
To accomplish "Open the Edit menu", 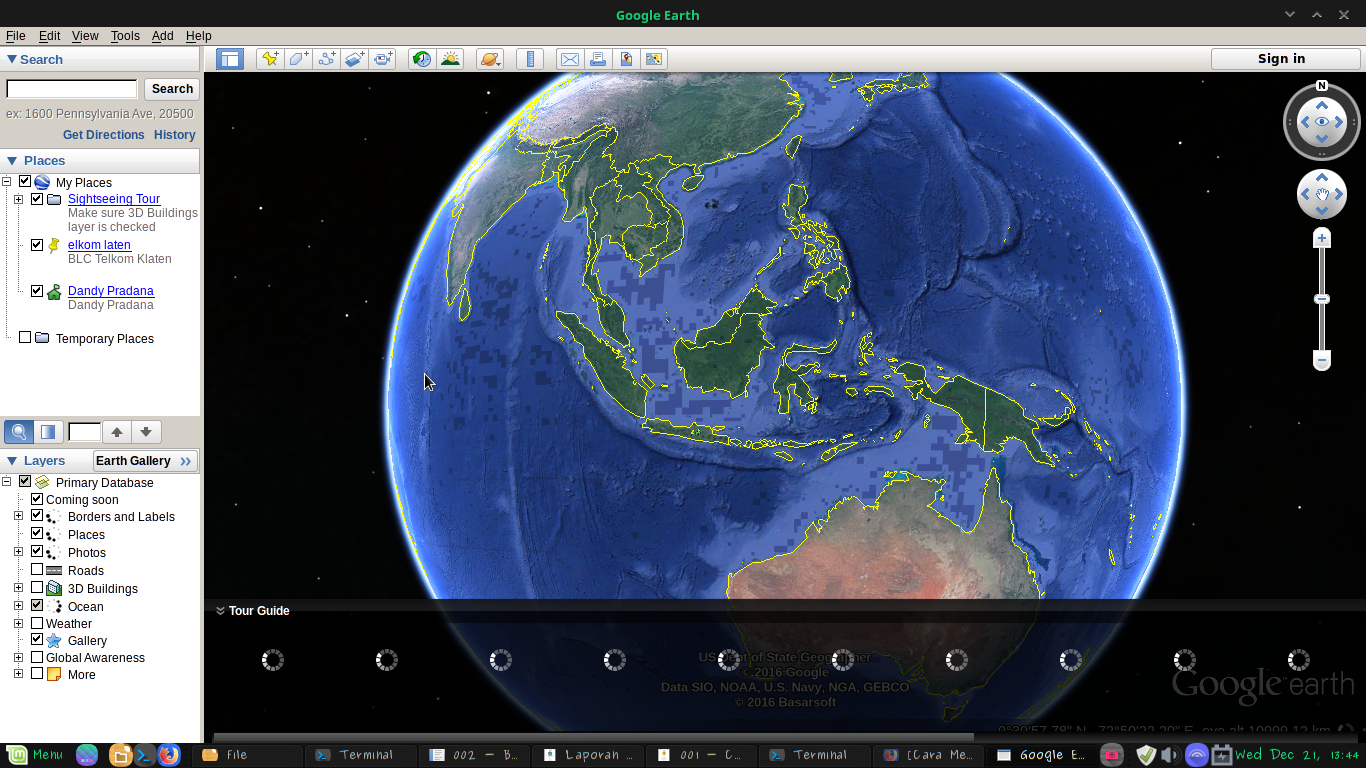I will pyautogui.click(x=49, y=35).
